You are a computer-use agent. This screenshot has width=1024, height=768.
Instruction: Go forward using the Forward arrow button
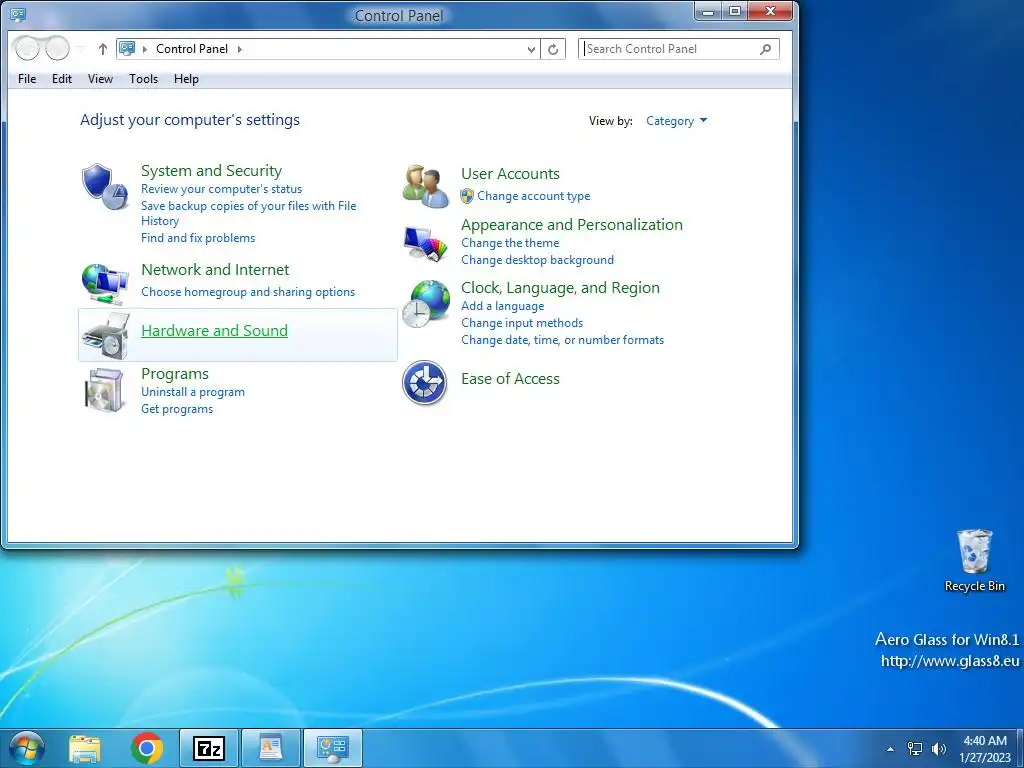tap(57, 48)
